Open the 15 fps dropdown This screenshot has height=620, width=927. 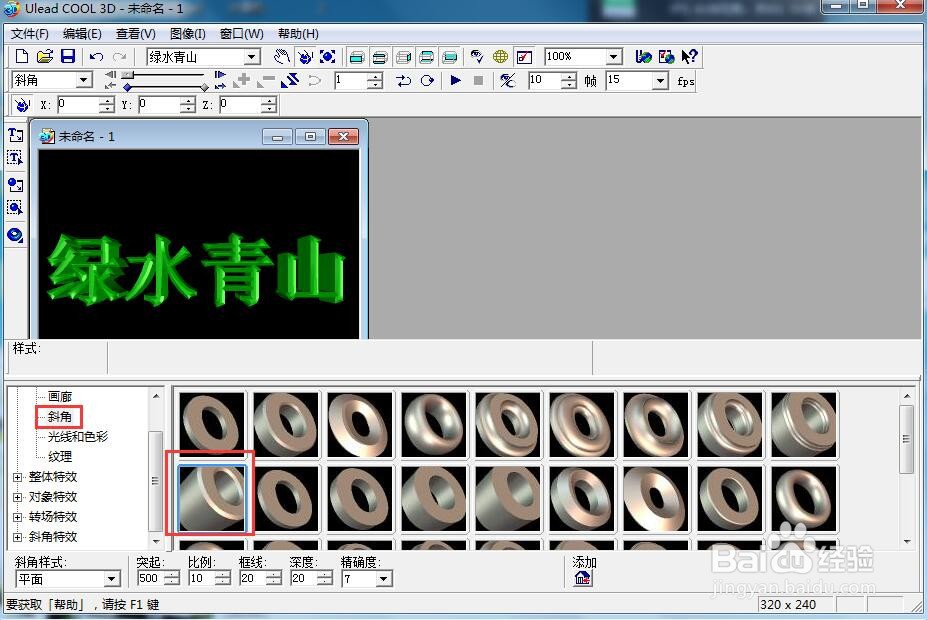(x=660, y=80)
